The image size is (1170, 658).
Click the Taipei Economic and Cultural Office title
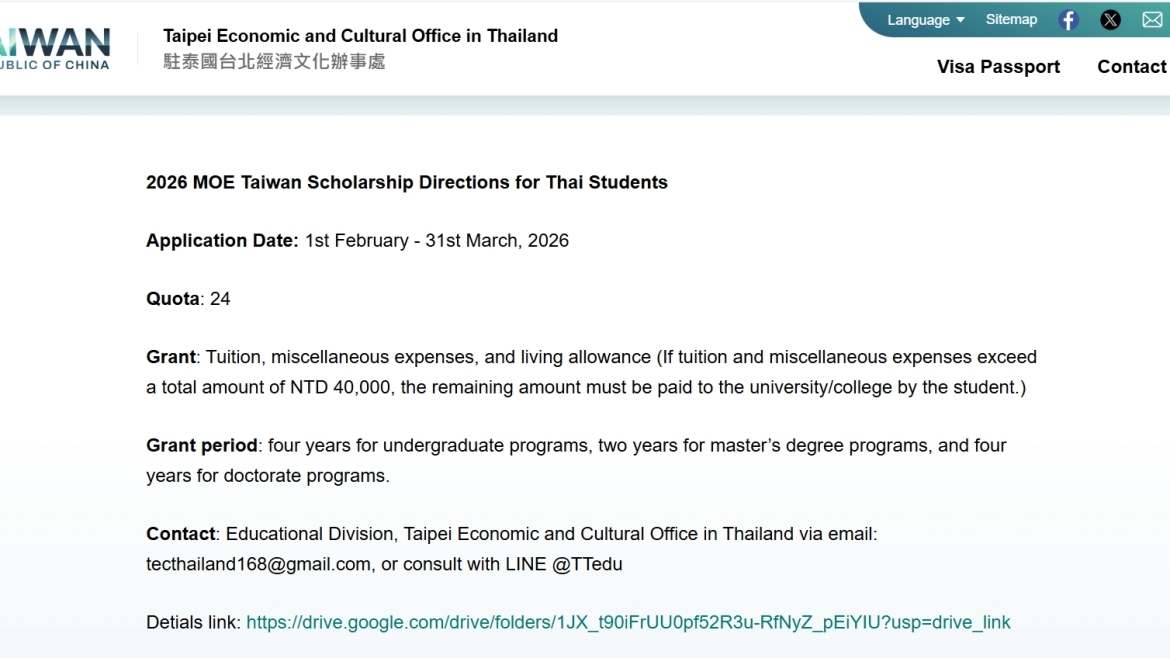tap(361, 35)
